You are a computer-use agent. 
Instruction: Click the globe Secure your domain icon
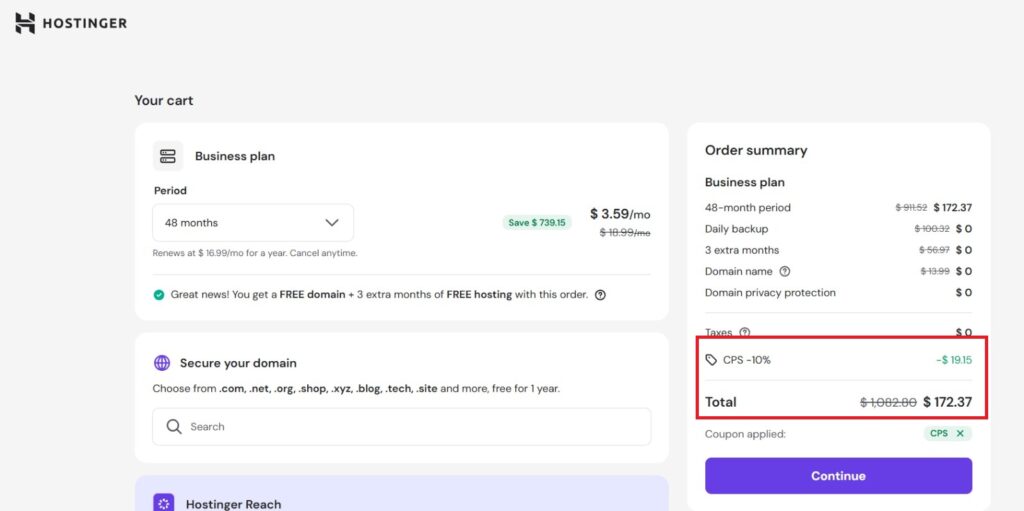(x=162, y=363)
